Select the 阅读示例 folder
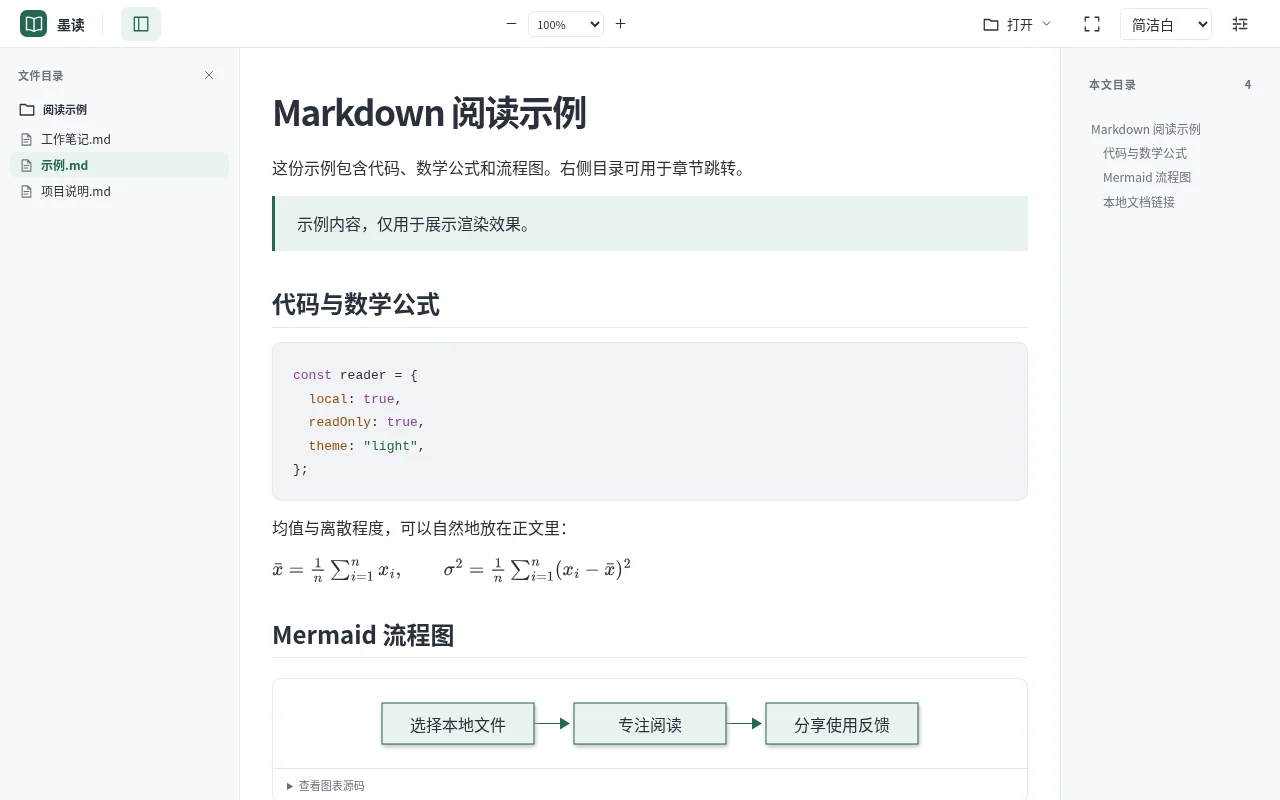Image resolution: width=1280 pixels, height=800 pixels. coord(119,110)
